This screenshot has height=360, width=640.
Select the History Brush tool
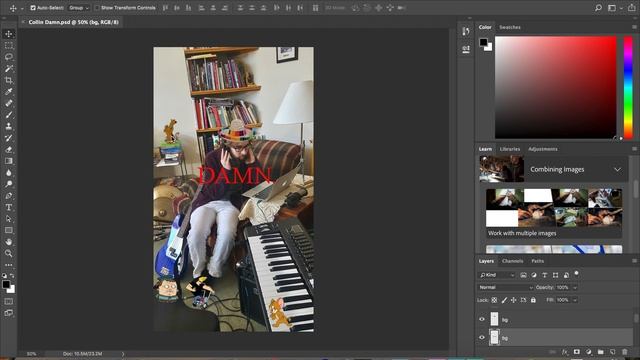9,138
